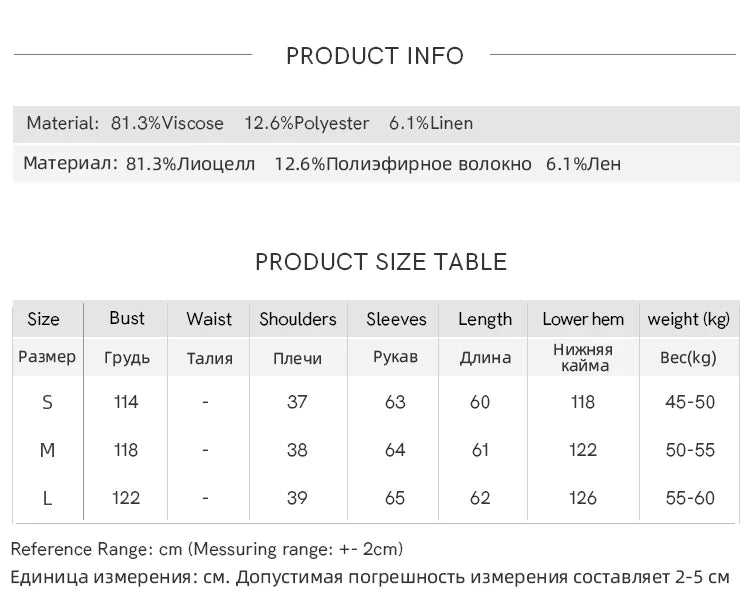Click the Sleeves column header
Viewport: 750px width, 614px height.
tap(396, 319)
